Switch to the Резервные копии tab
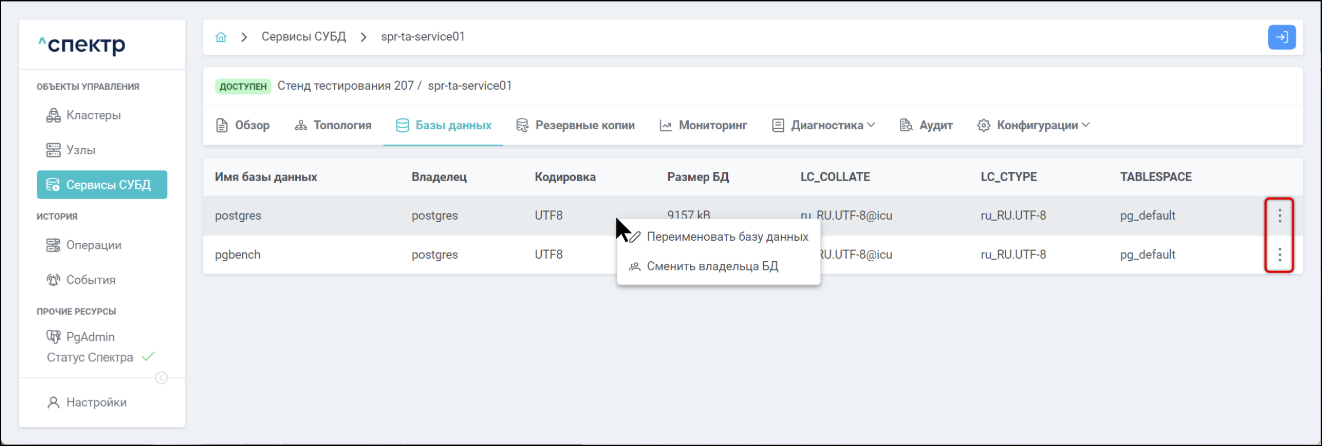This screenshot has width=1323, height=447. (575, 126)
